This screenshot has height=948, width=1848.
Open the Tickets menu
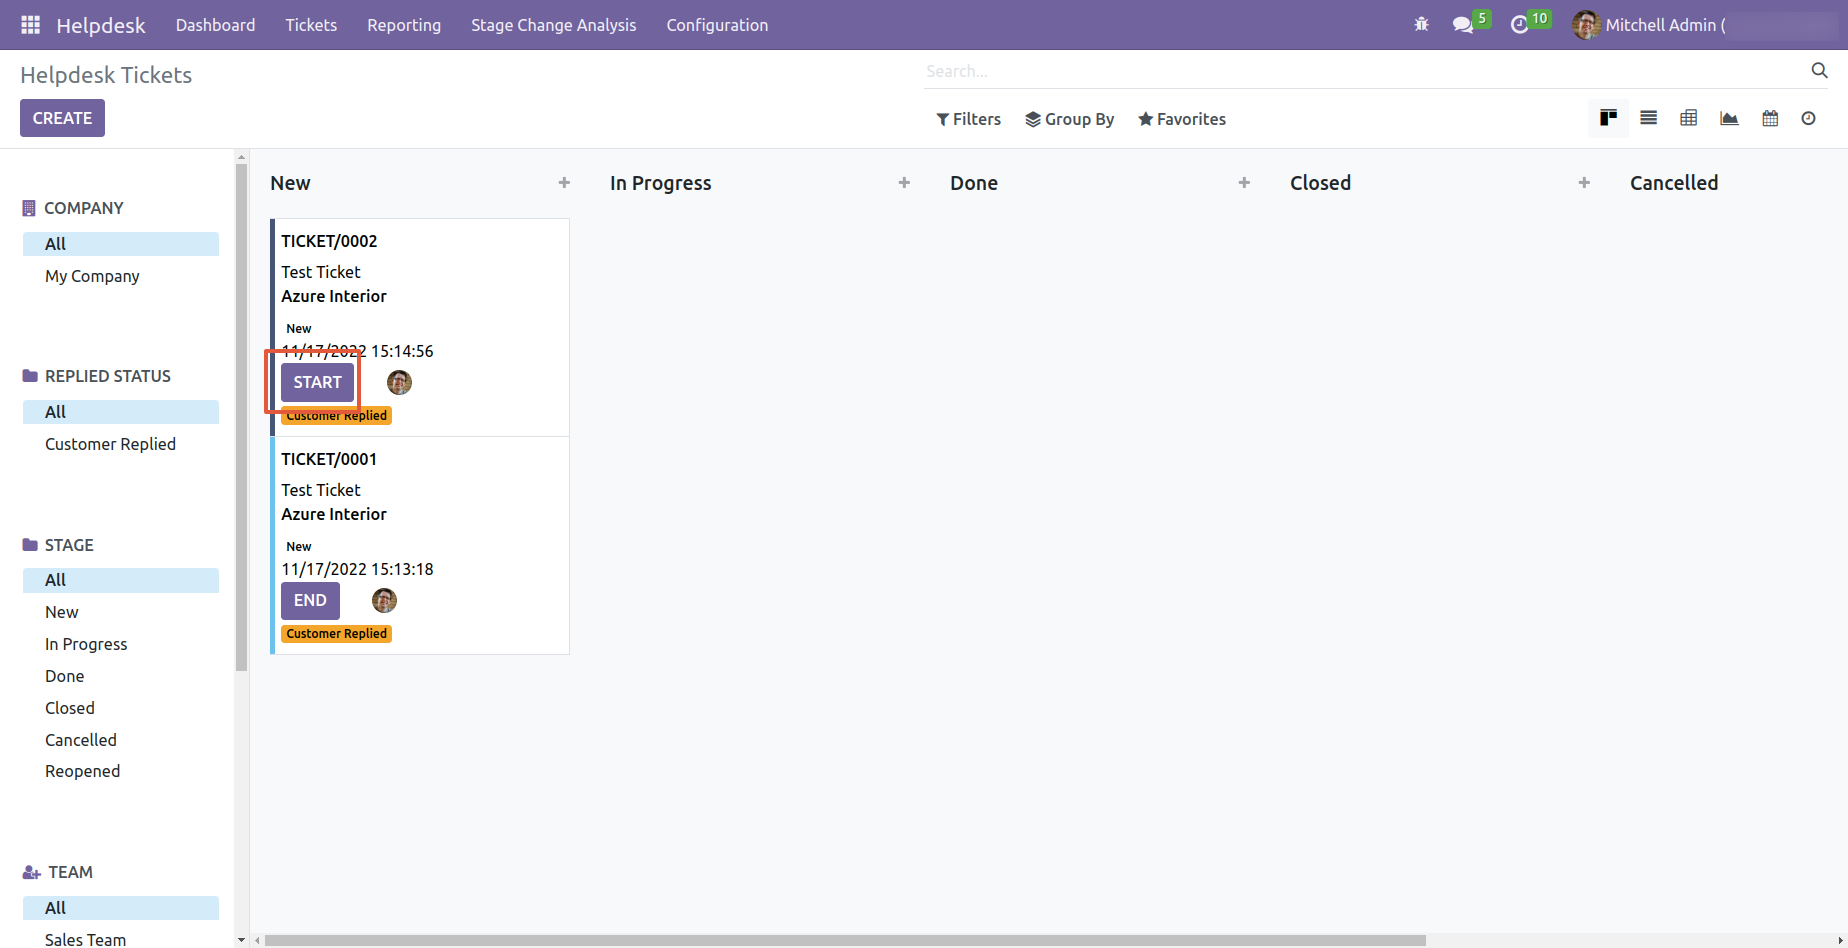click(x=311, y=25)
